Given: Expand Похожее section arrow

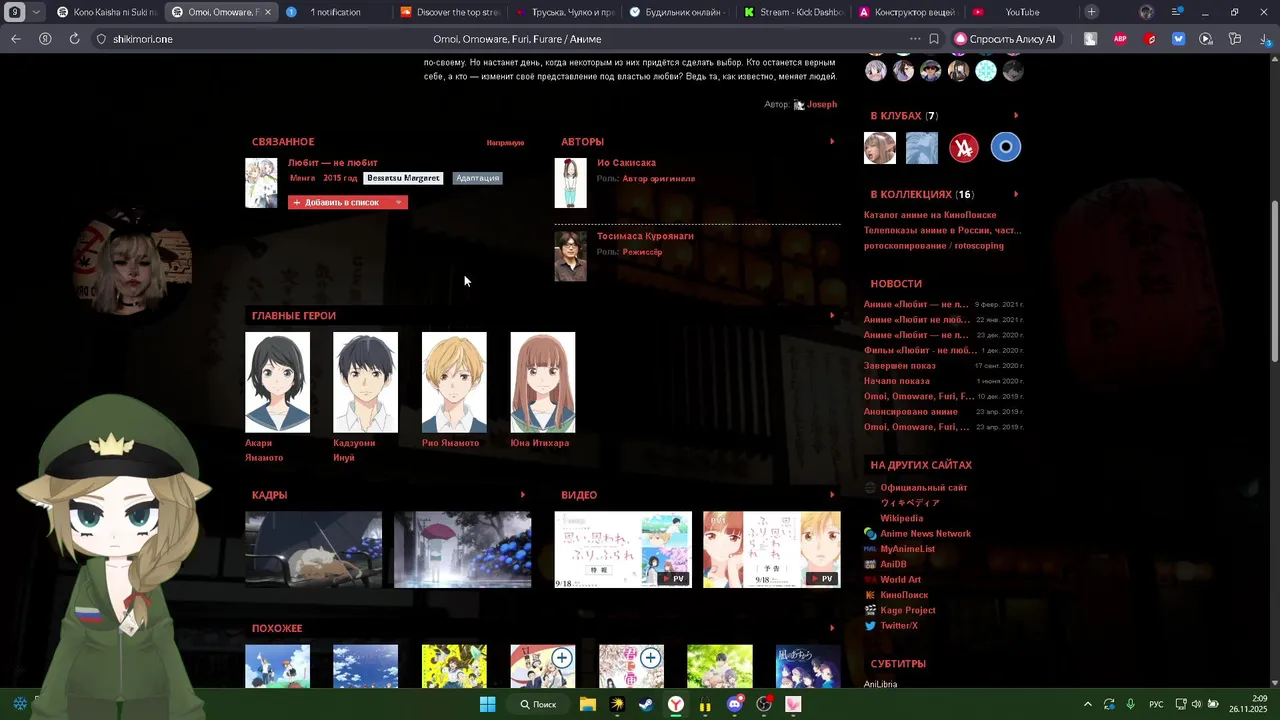Looking at the screenshot, I should pos(832,628).
